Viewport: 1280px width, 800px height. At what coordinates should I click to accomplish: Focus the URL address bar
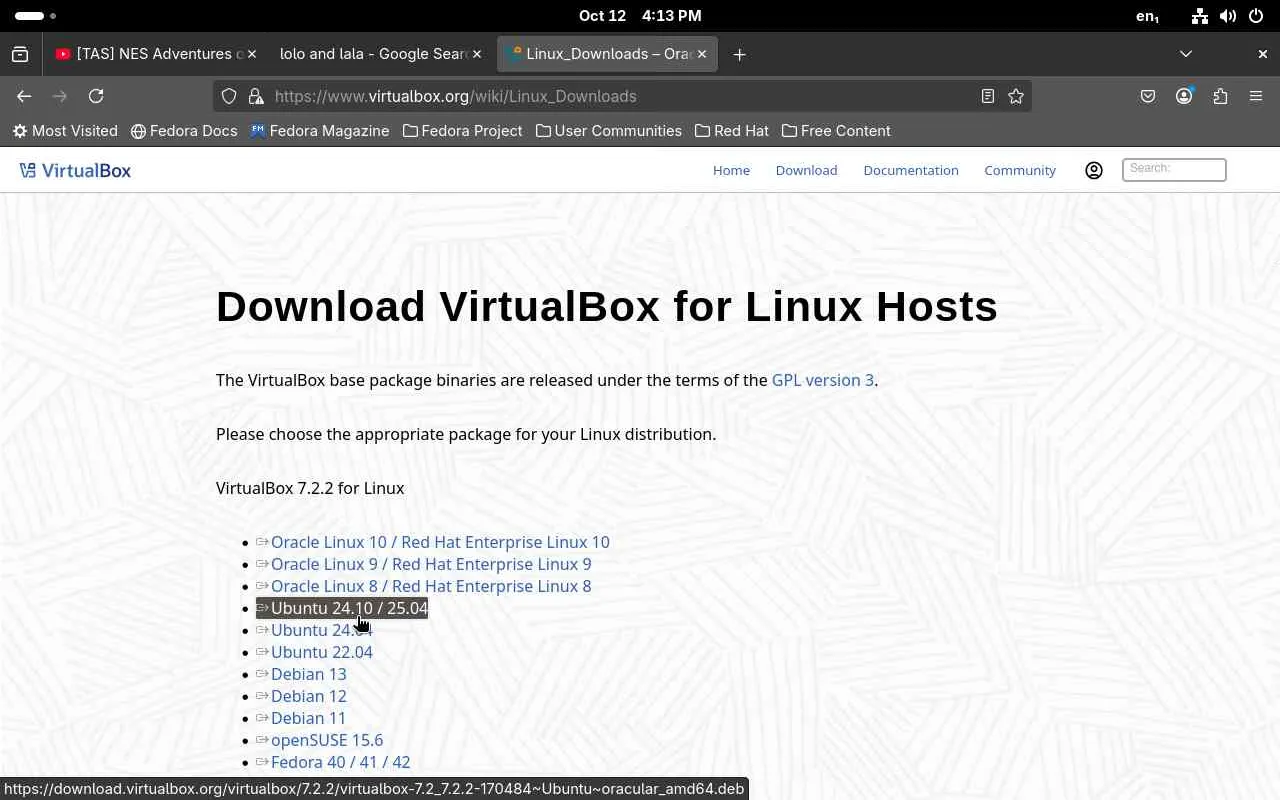click(620, 96)
